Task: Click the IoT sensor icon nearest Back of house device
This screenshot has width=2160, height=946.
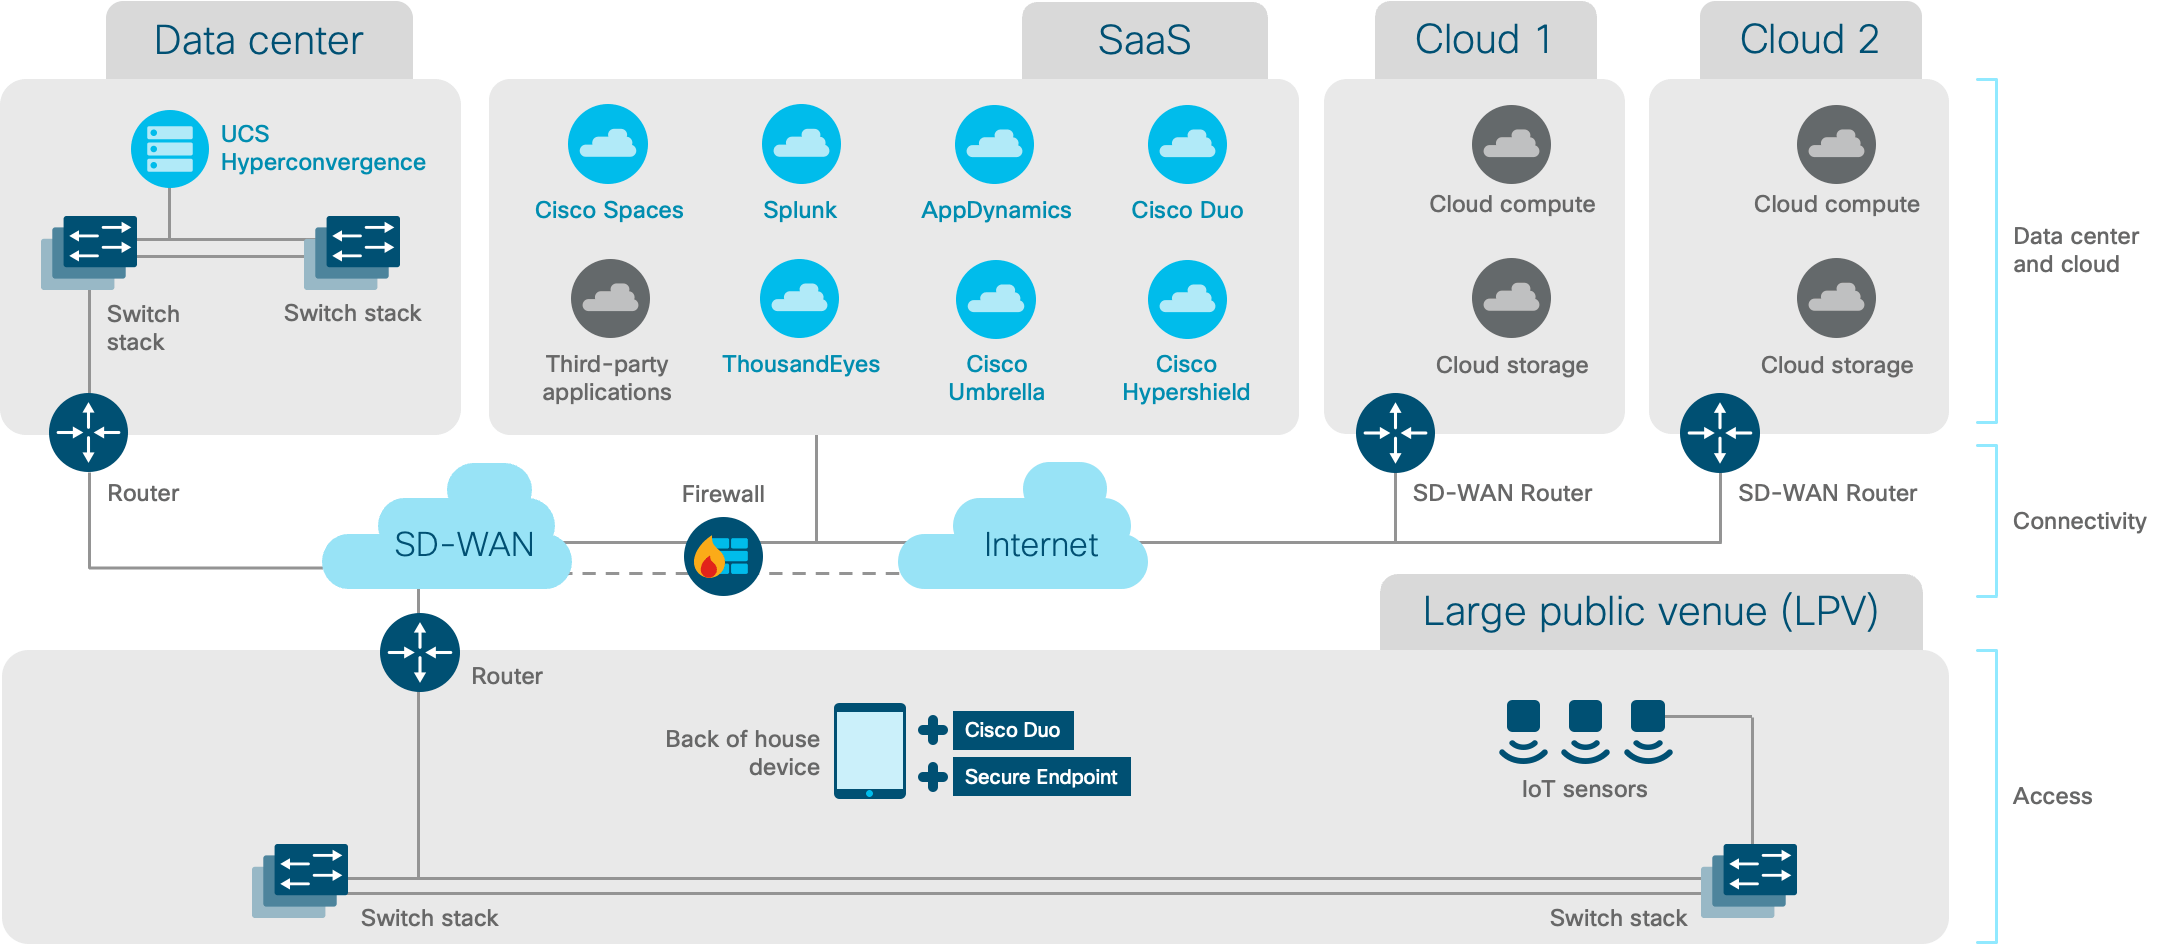Action: click(1523, 731)
